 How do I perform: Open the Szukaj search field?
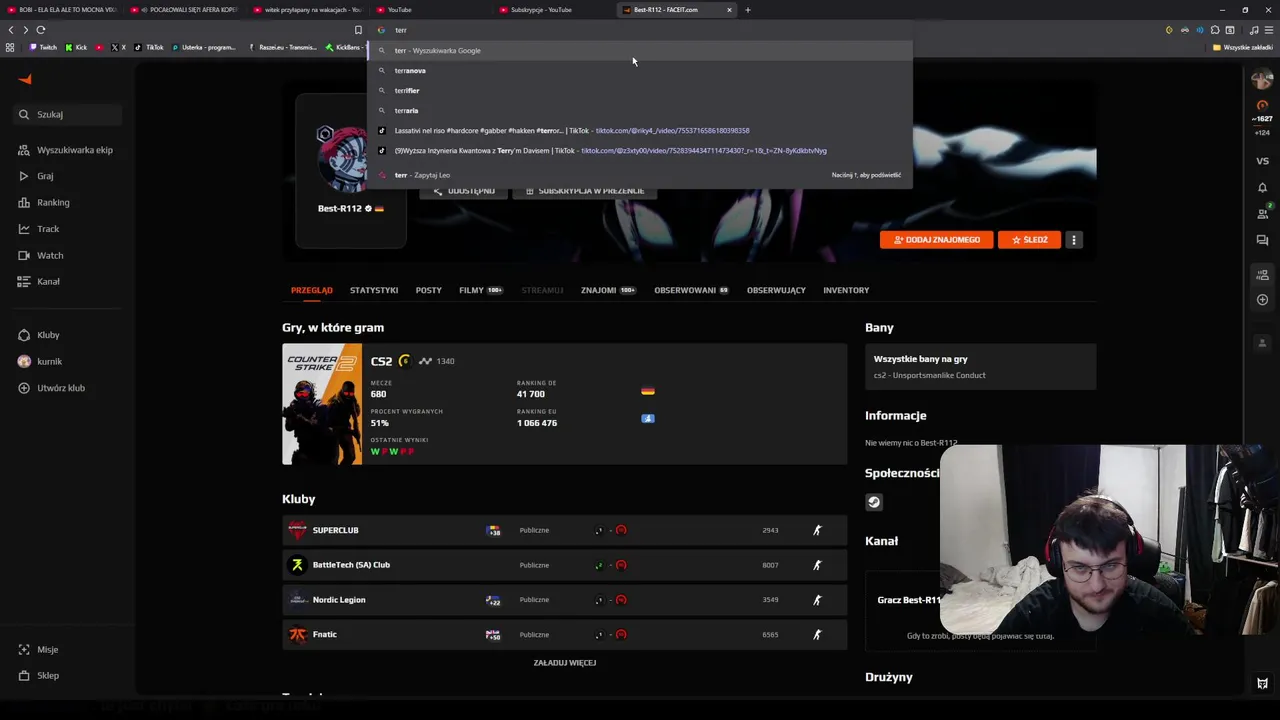click(x=69, y=114)
